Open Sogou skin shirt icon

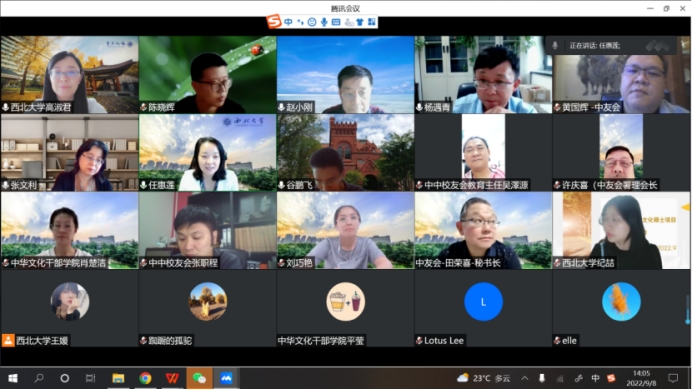[360, 22]
